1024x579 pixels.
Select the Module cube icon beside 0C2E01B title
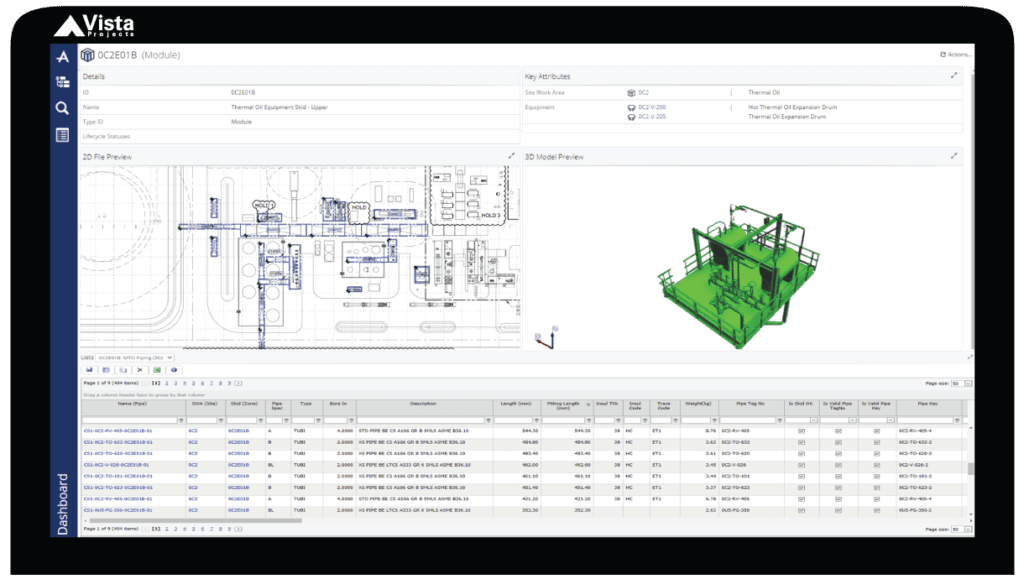pos(86,55)
